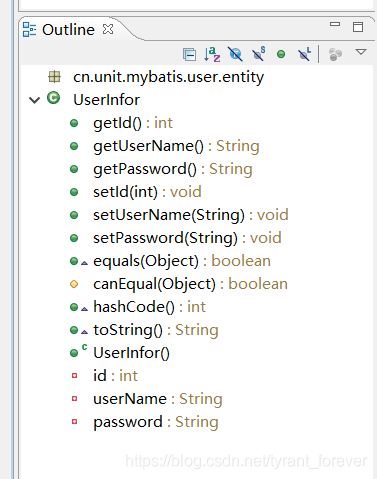Toggle Hide Non-Public Members green dot

[281, 54]
